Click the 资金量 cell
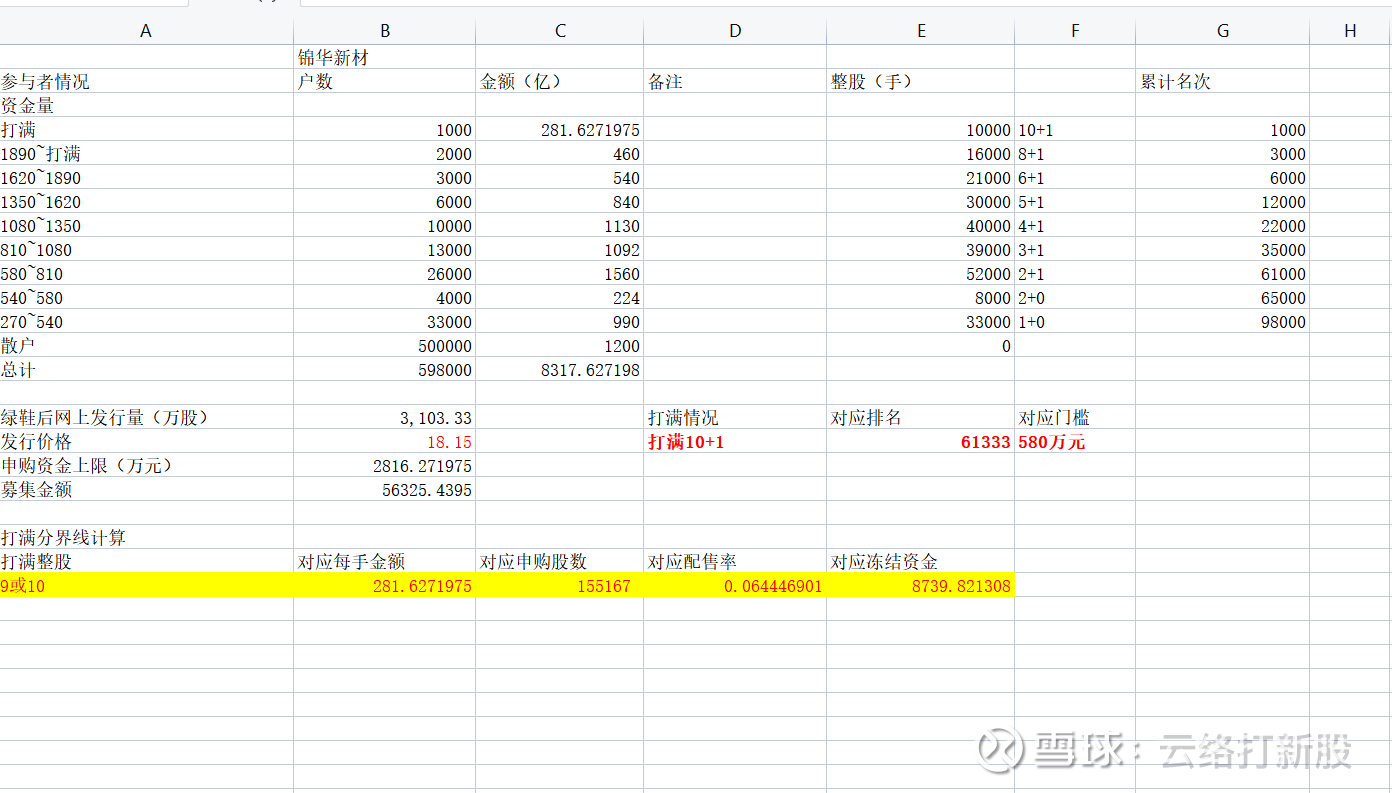Viewport: 1392px width, 793px height. click(146, 105)
